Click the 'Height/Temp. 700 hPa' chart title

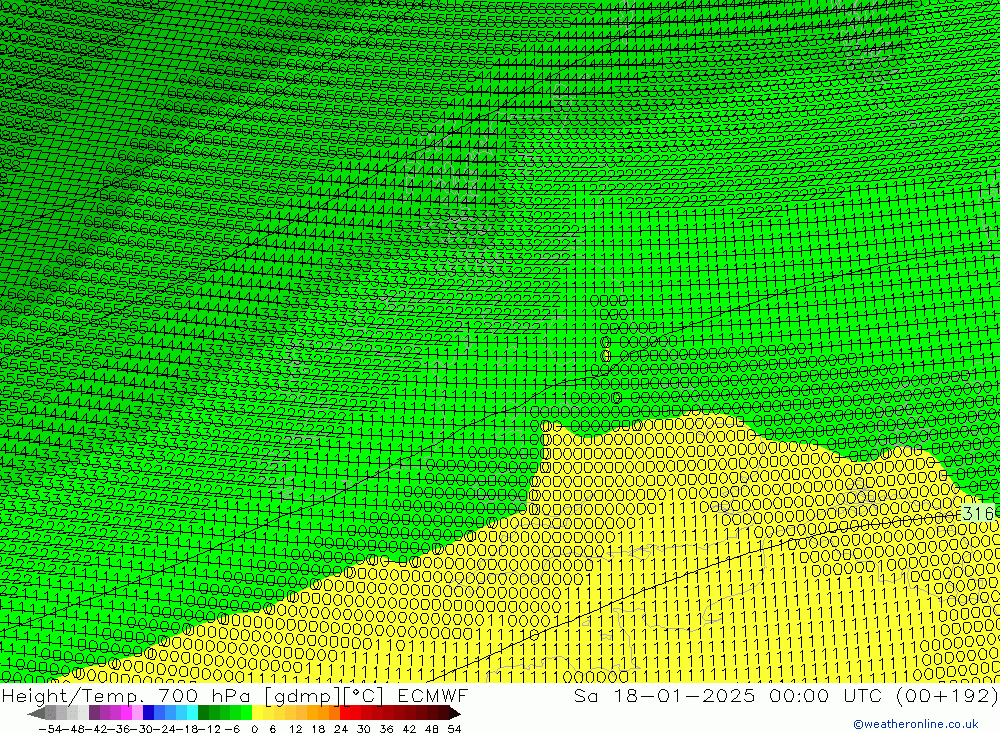(127, 695)
